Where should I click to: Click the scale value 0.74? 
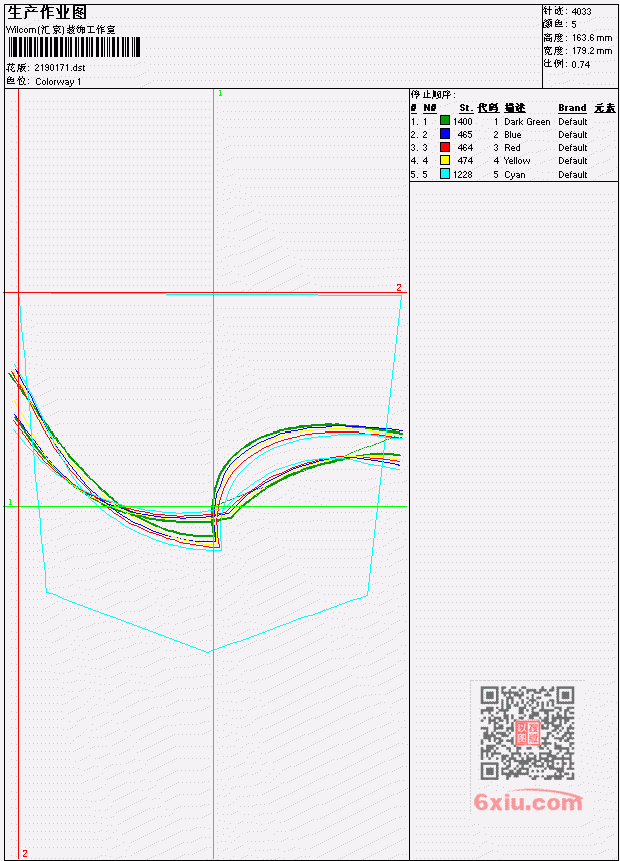[581, 64]
